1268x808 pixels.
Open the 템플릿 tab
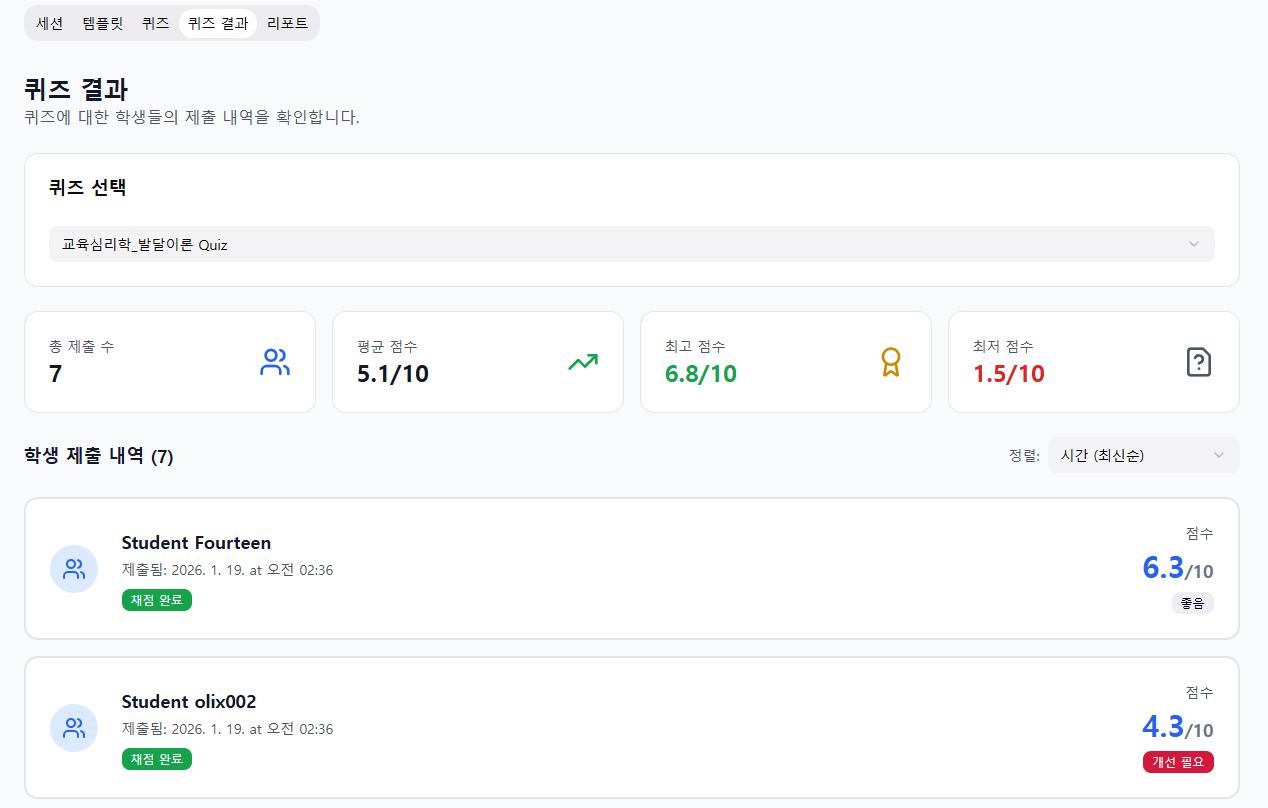click(103, 23)
